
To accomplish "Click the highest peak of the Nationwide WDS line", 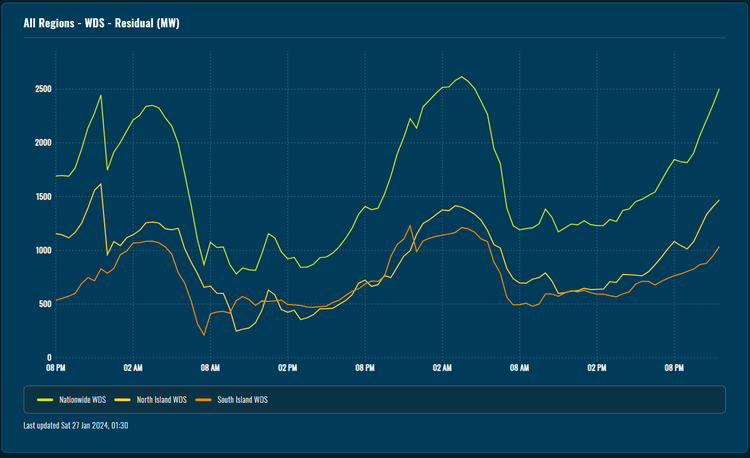I will (461, 76).
